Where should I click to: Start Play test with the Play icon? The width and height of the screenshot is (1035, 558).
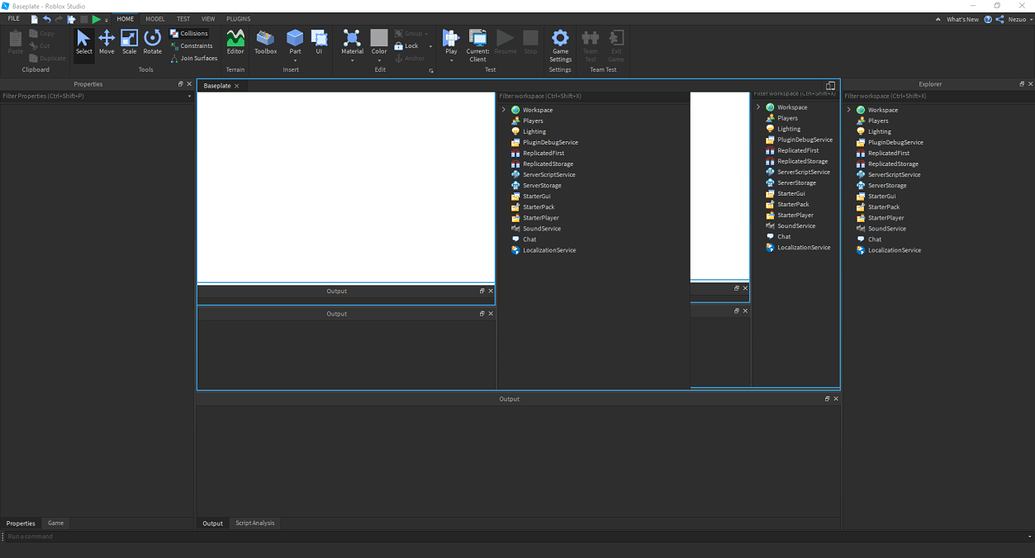pos(451,38)
